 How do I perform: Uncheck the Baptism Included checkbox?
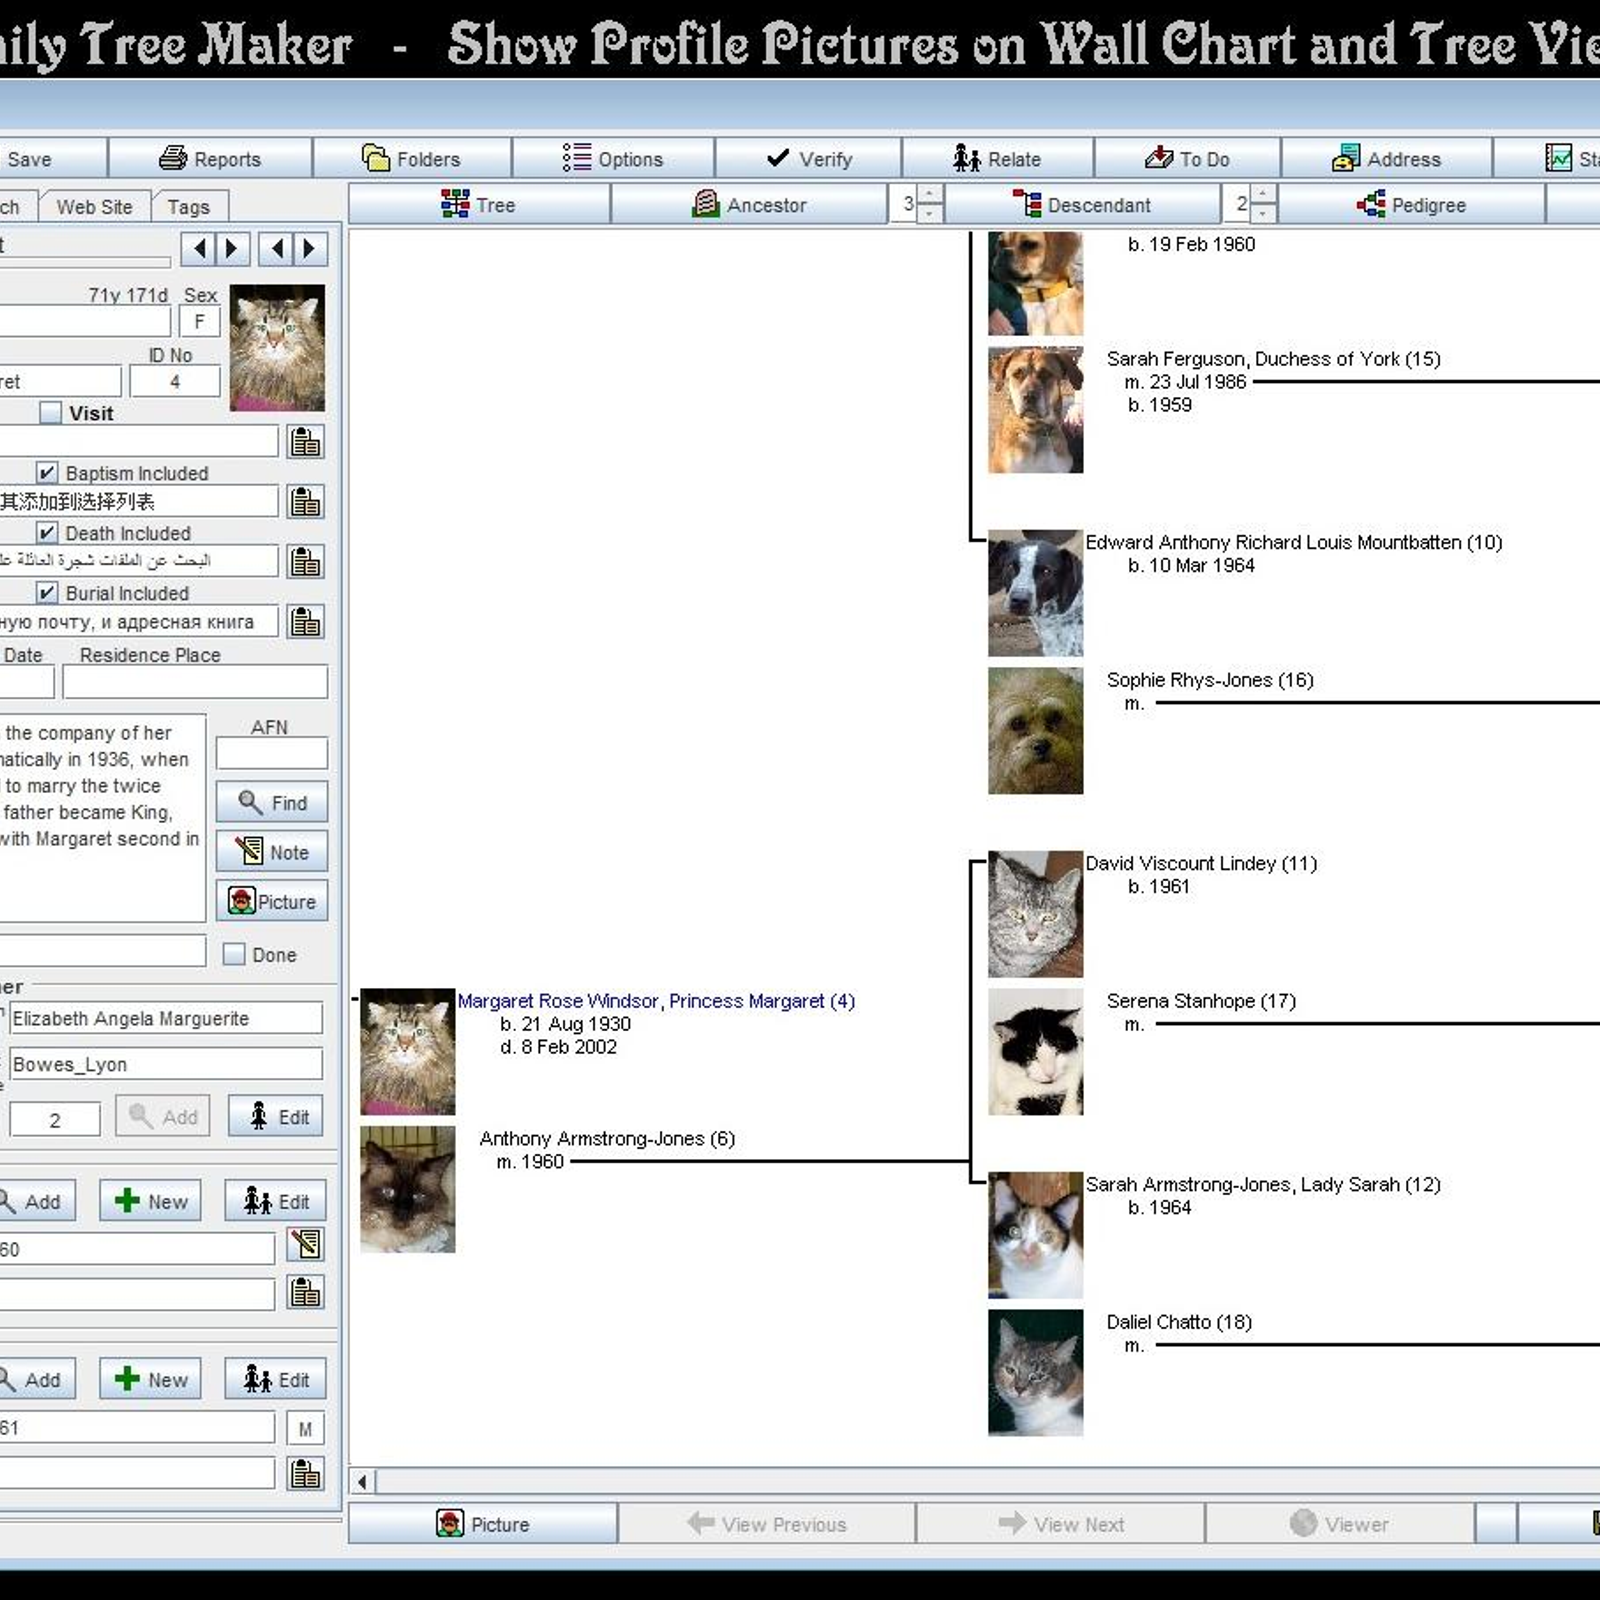[47, 472]
